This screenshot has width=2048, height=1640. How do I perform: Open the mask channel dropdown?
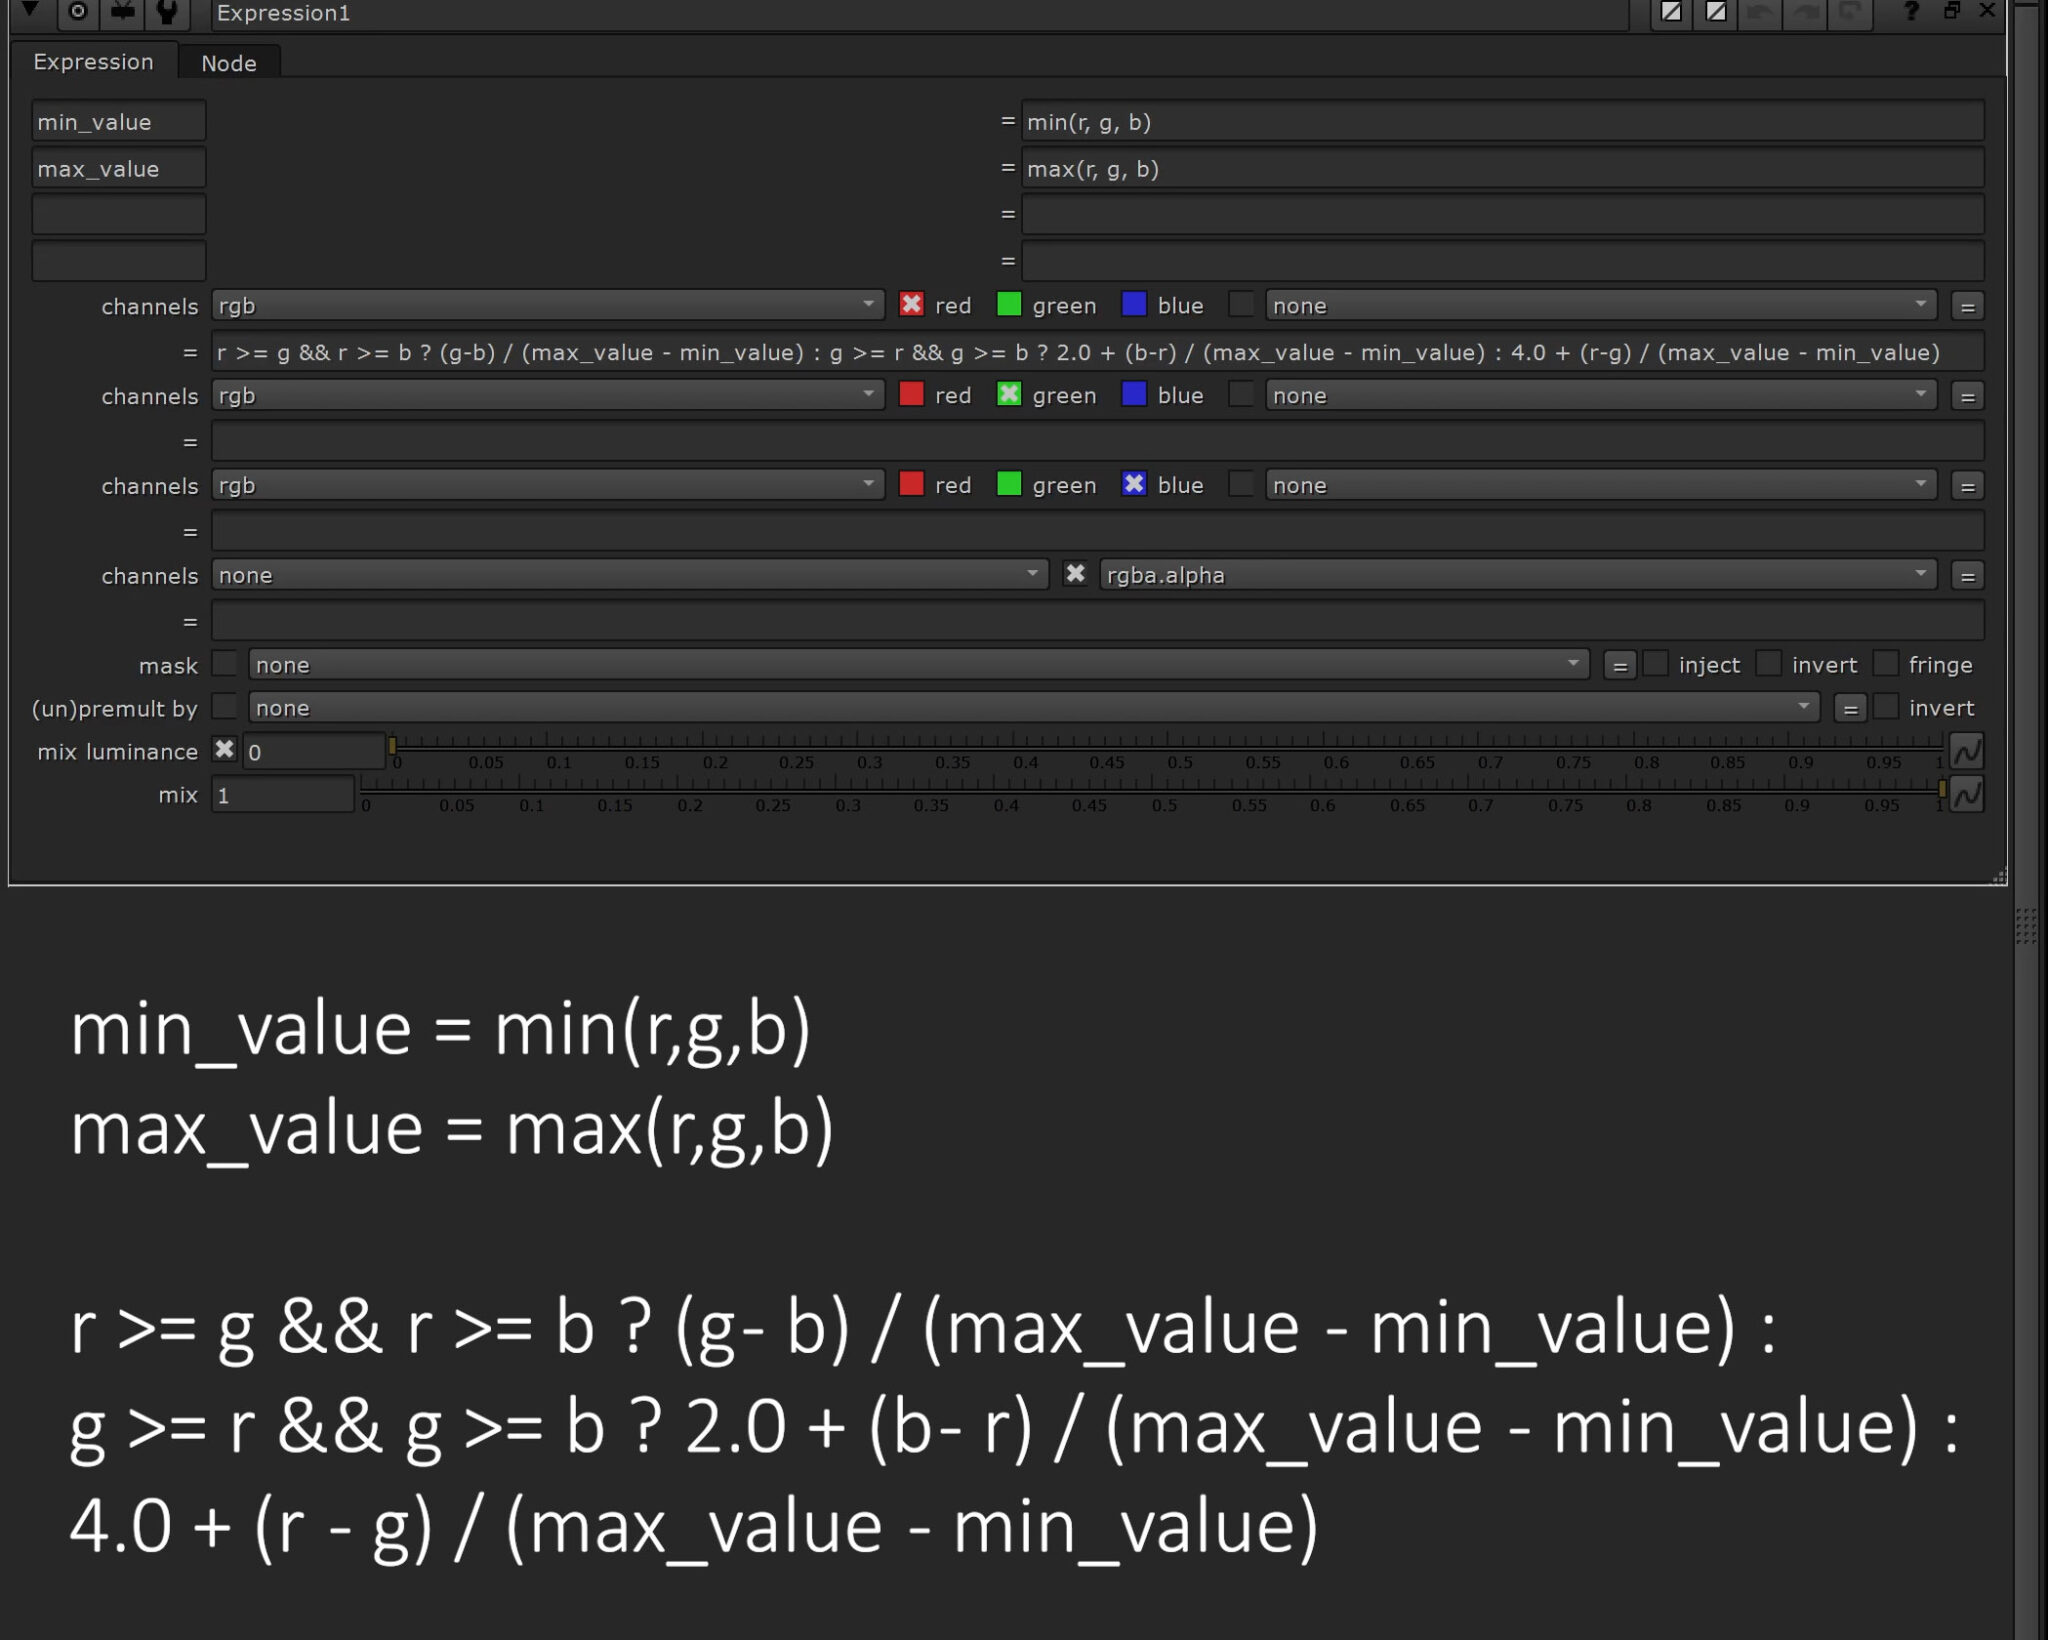tap(918, 665)
